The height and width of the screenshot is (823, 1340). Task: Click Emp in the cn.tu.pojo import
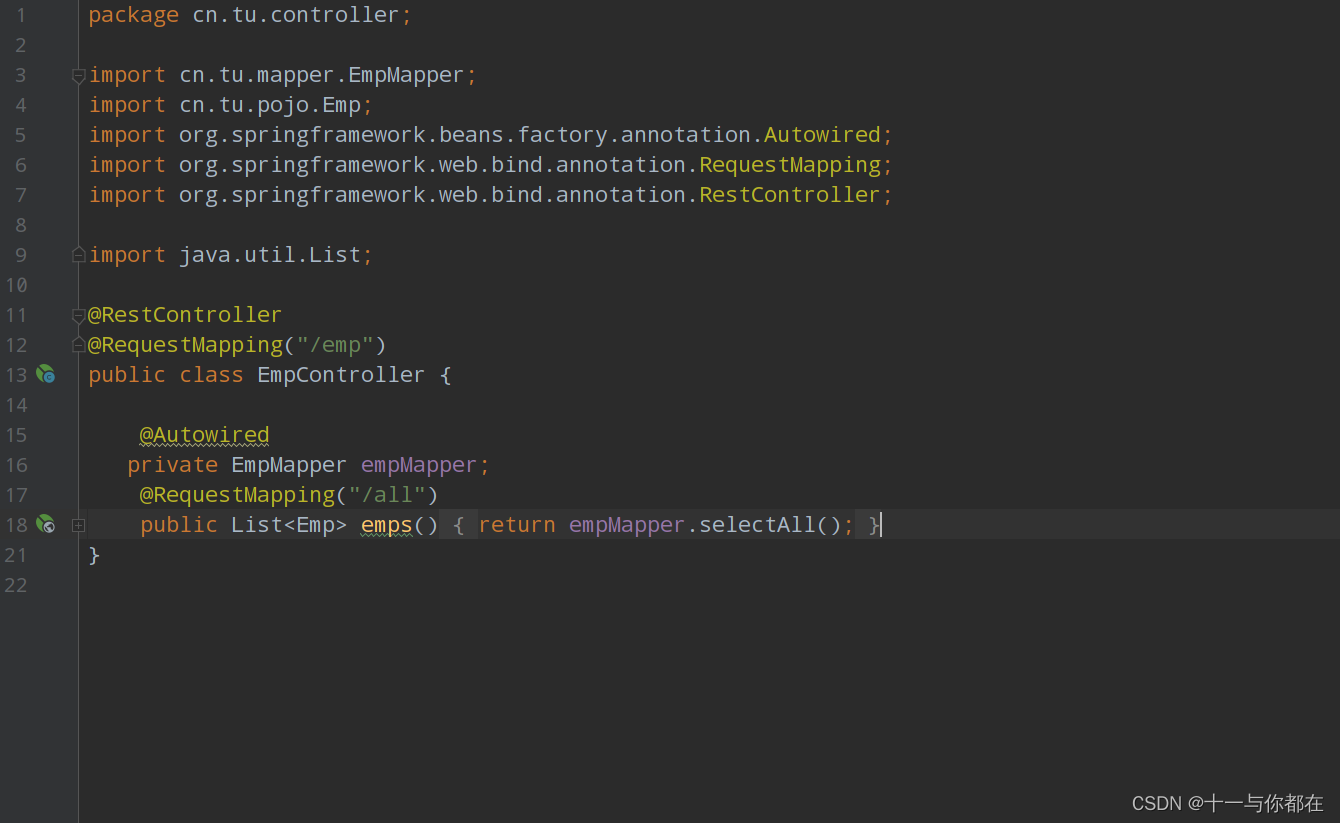click(341, 105)
